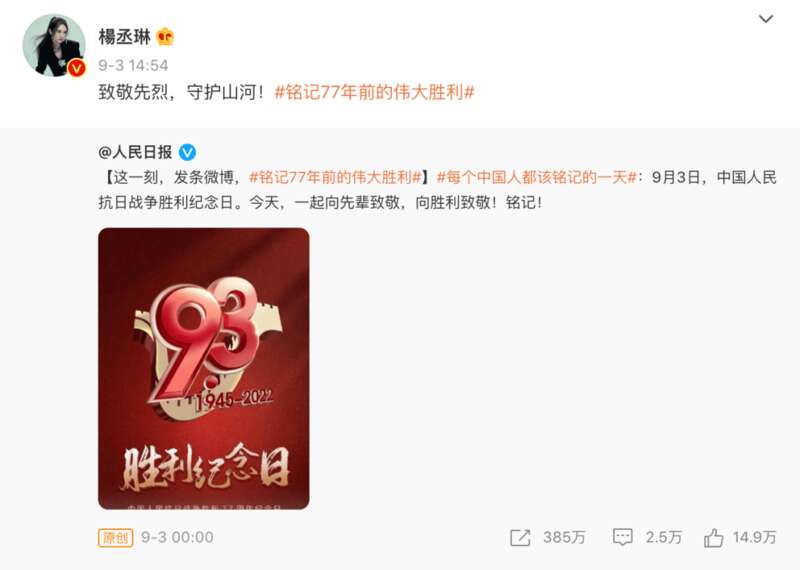Click like count 14.9万
This screenshot has height=570, width=800.
point(754,537)
